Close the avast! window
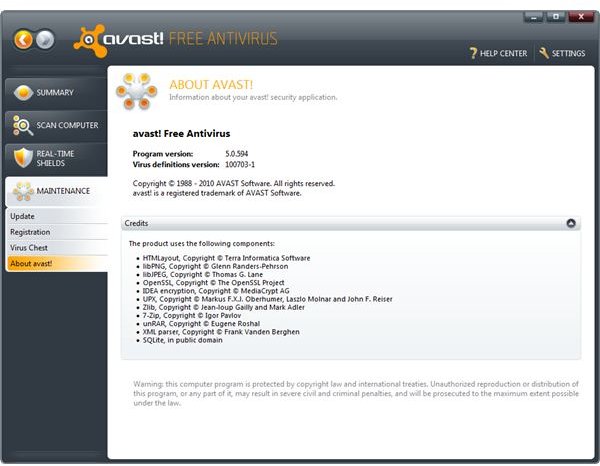 [x=581, y=17]
